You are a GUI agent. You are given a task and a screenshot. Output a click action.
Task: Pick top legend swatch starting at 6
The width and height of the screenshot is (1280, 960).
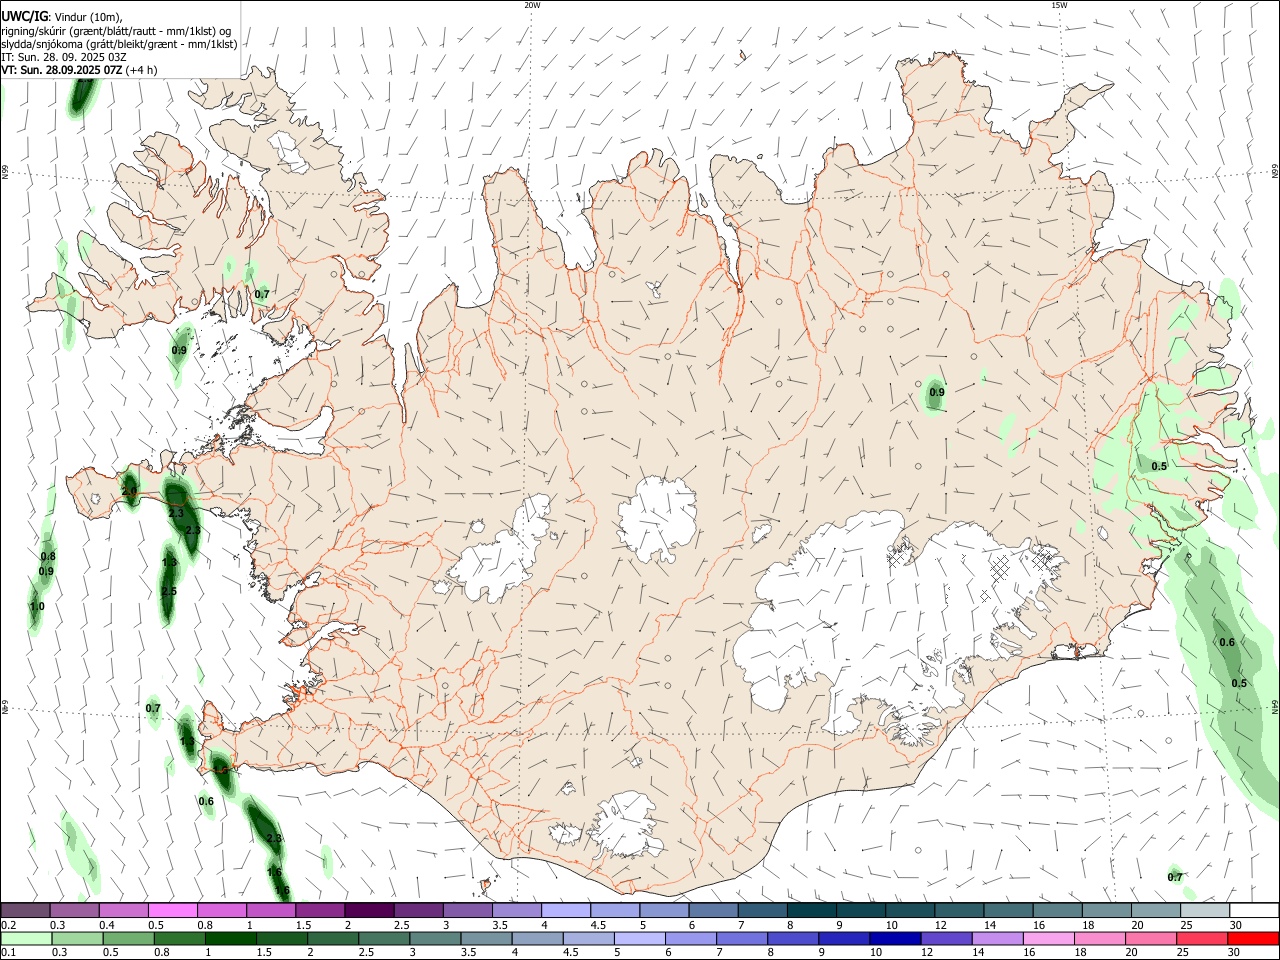click(x=713, y=910)
